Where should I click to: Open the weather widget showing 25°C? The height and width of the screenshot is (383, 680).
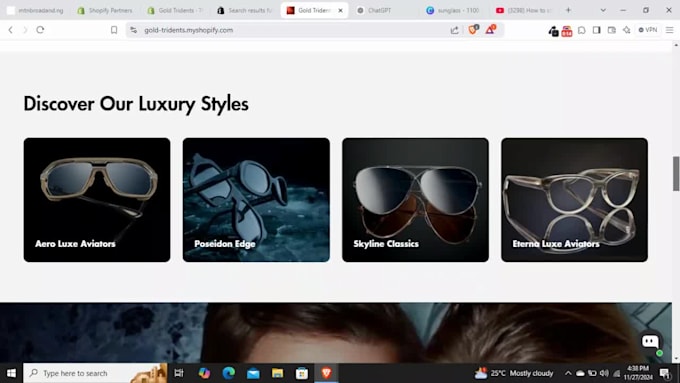click(x=514, y=373)
